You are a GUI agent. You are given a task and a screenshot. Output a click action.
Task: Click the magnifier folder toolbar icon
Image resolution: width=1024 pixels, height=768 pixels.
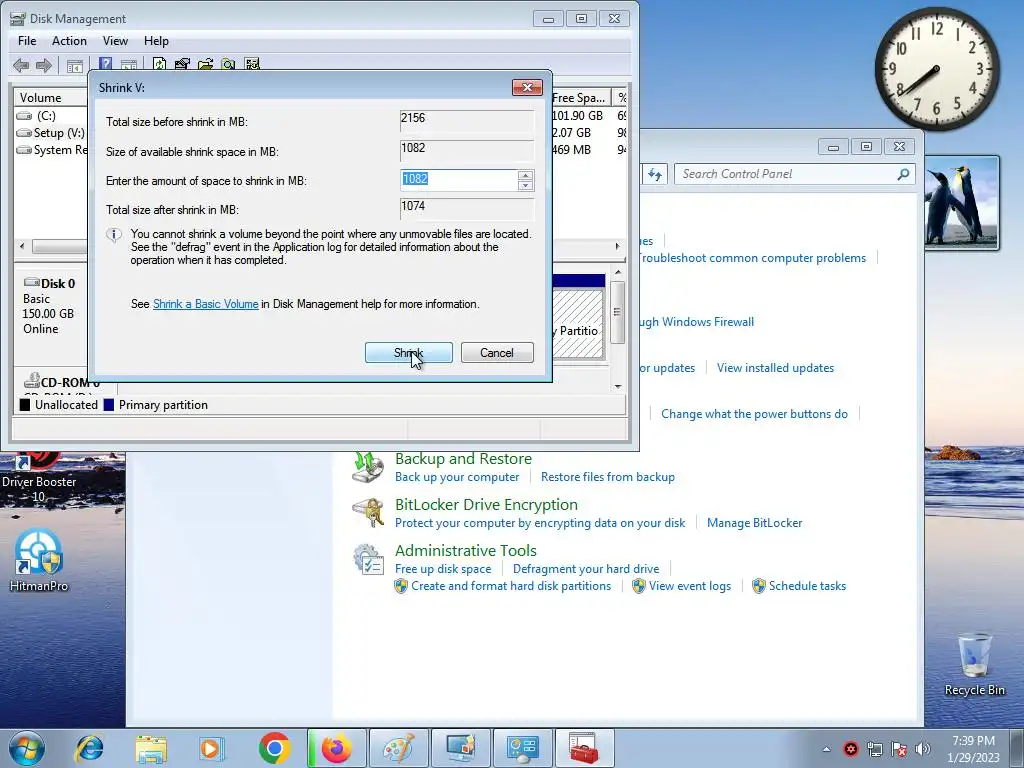point(228,64)
